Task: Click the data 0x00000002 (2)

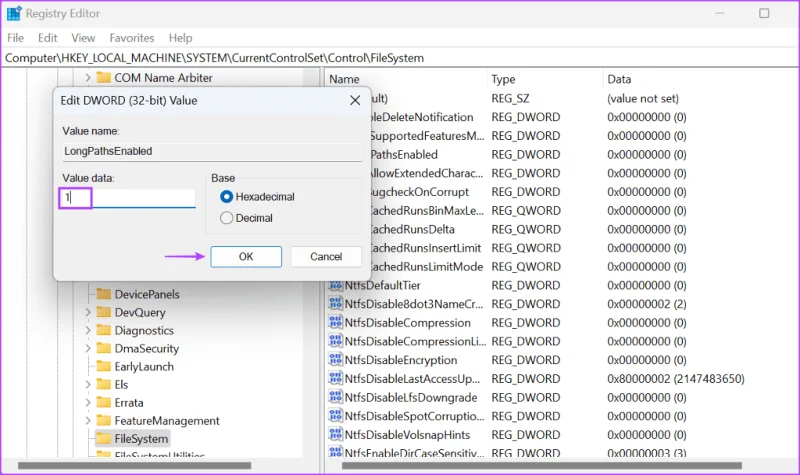Action: click(x=646, y=304)
